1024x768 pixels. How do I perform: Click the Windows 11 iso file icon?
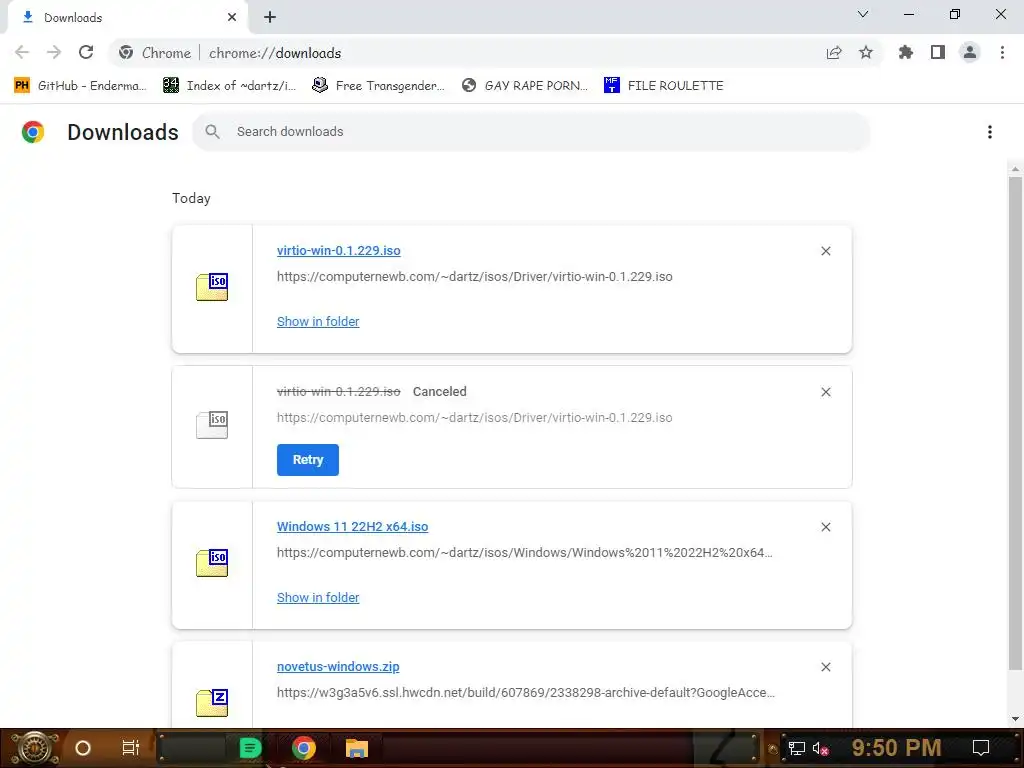click(212, 563)
